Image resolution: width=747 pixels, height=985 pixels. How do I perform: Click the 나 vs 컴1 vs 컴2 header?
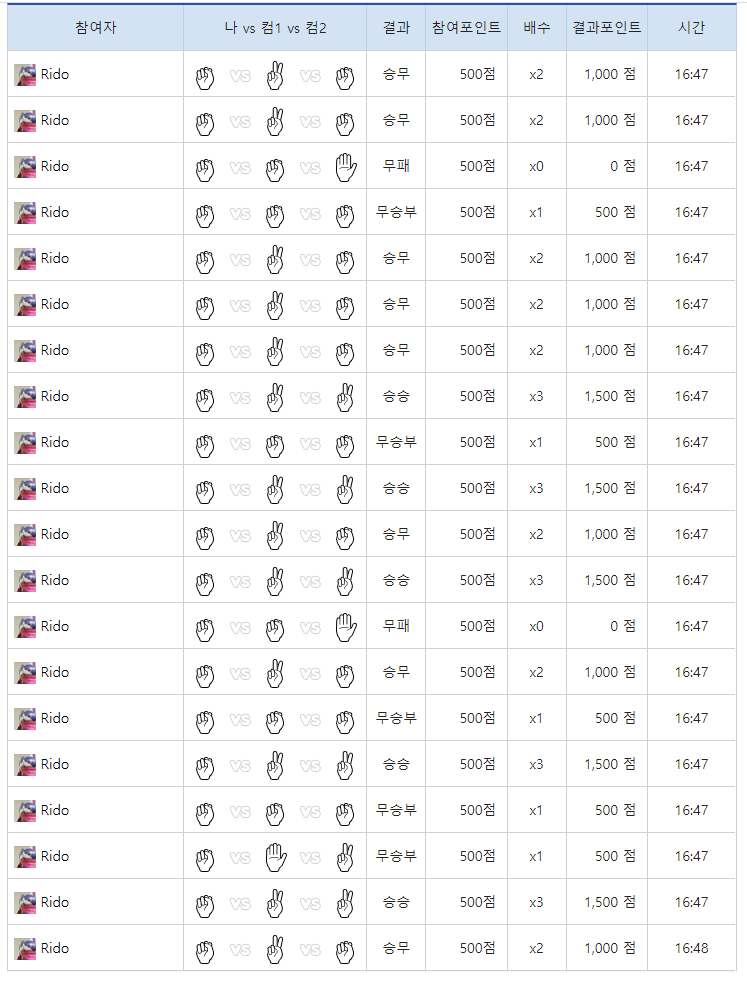(275, 28)
